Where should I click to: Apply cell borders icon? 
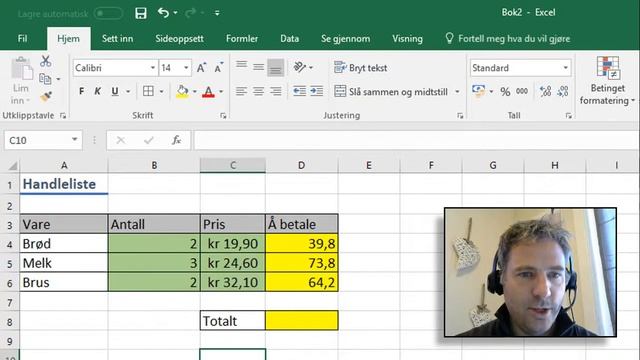coord(149,91)
